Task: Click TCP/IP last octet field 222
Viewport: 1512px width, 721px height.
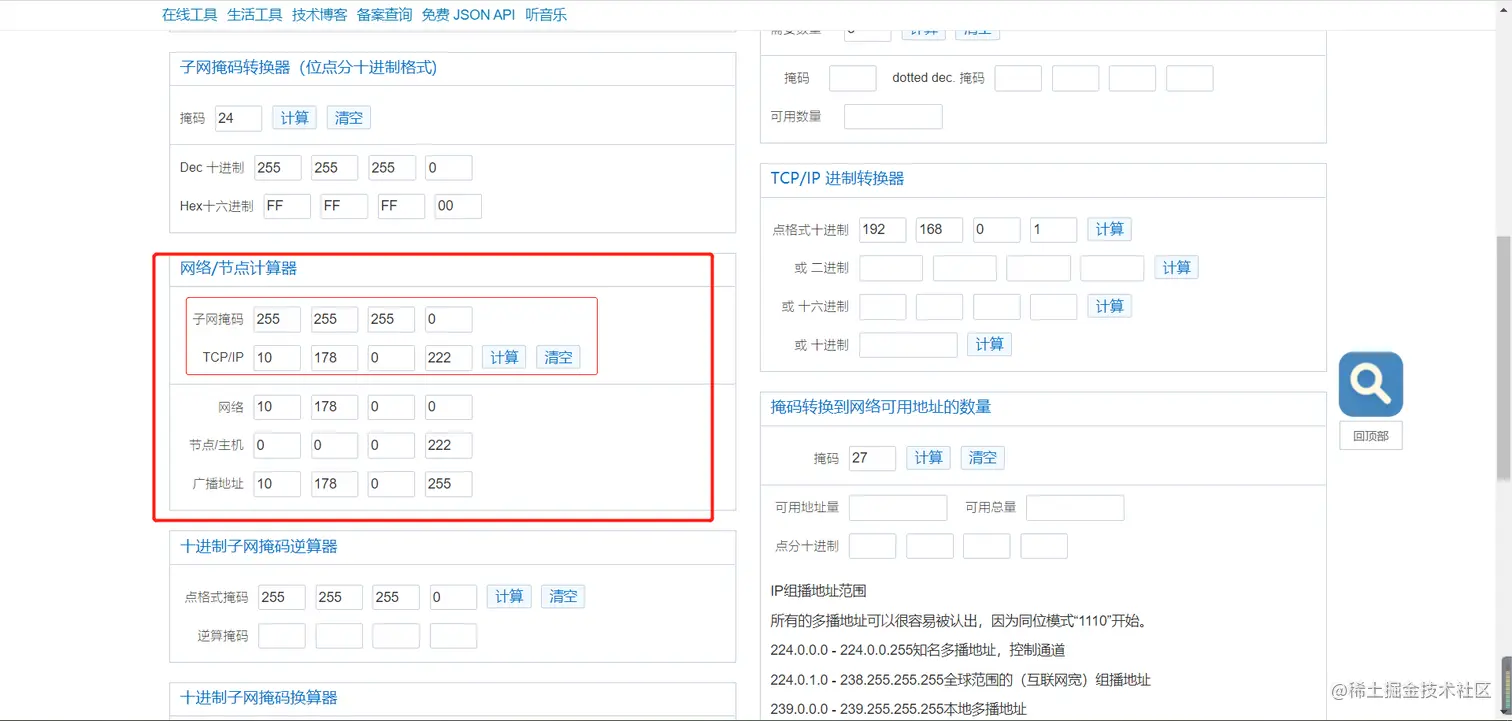Action: pos(448,358)
